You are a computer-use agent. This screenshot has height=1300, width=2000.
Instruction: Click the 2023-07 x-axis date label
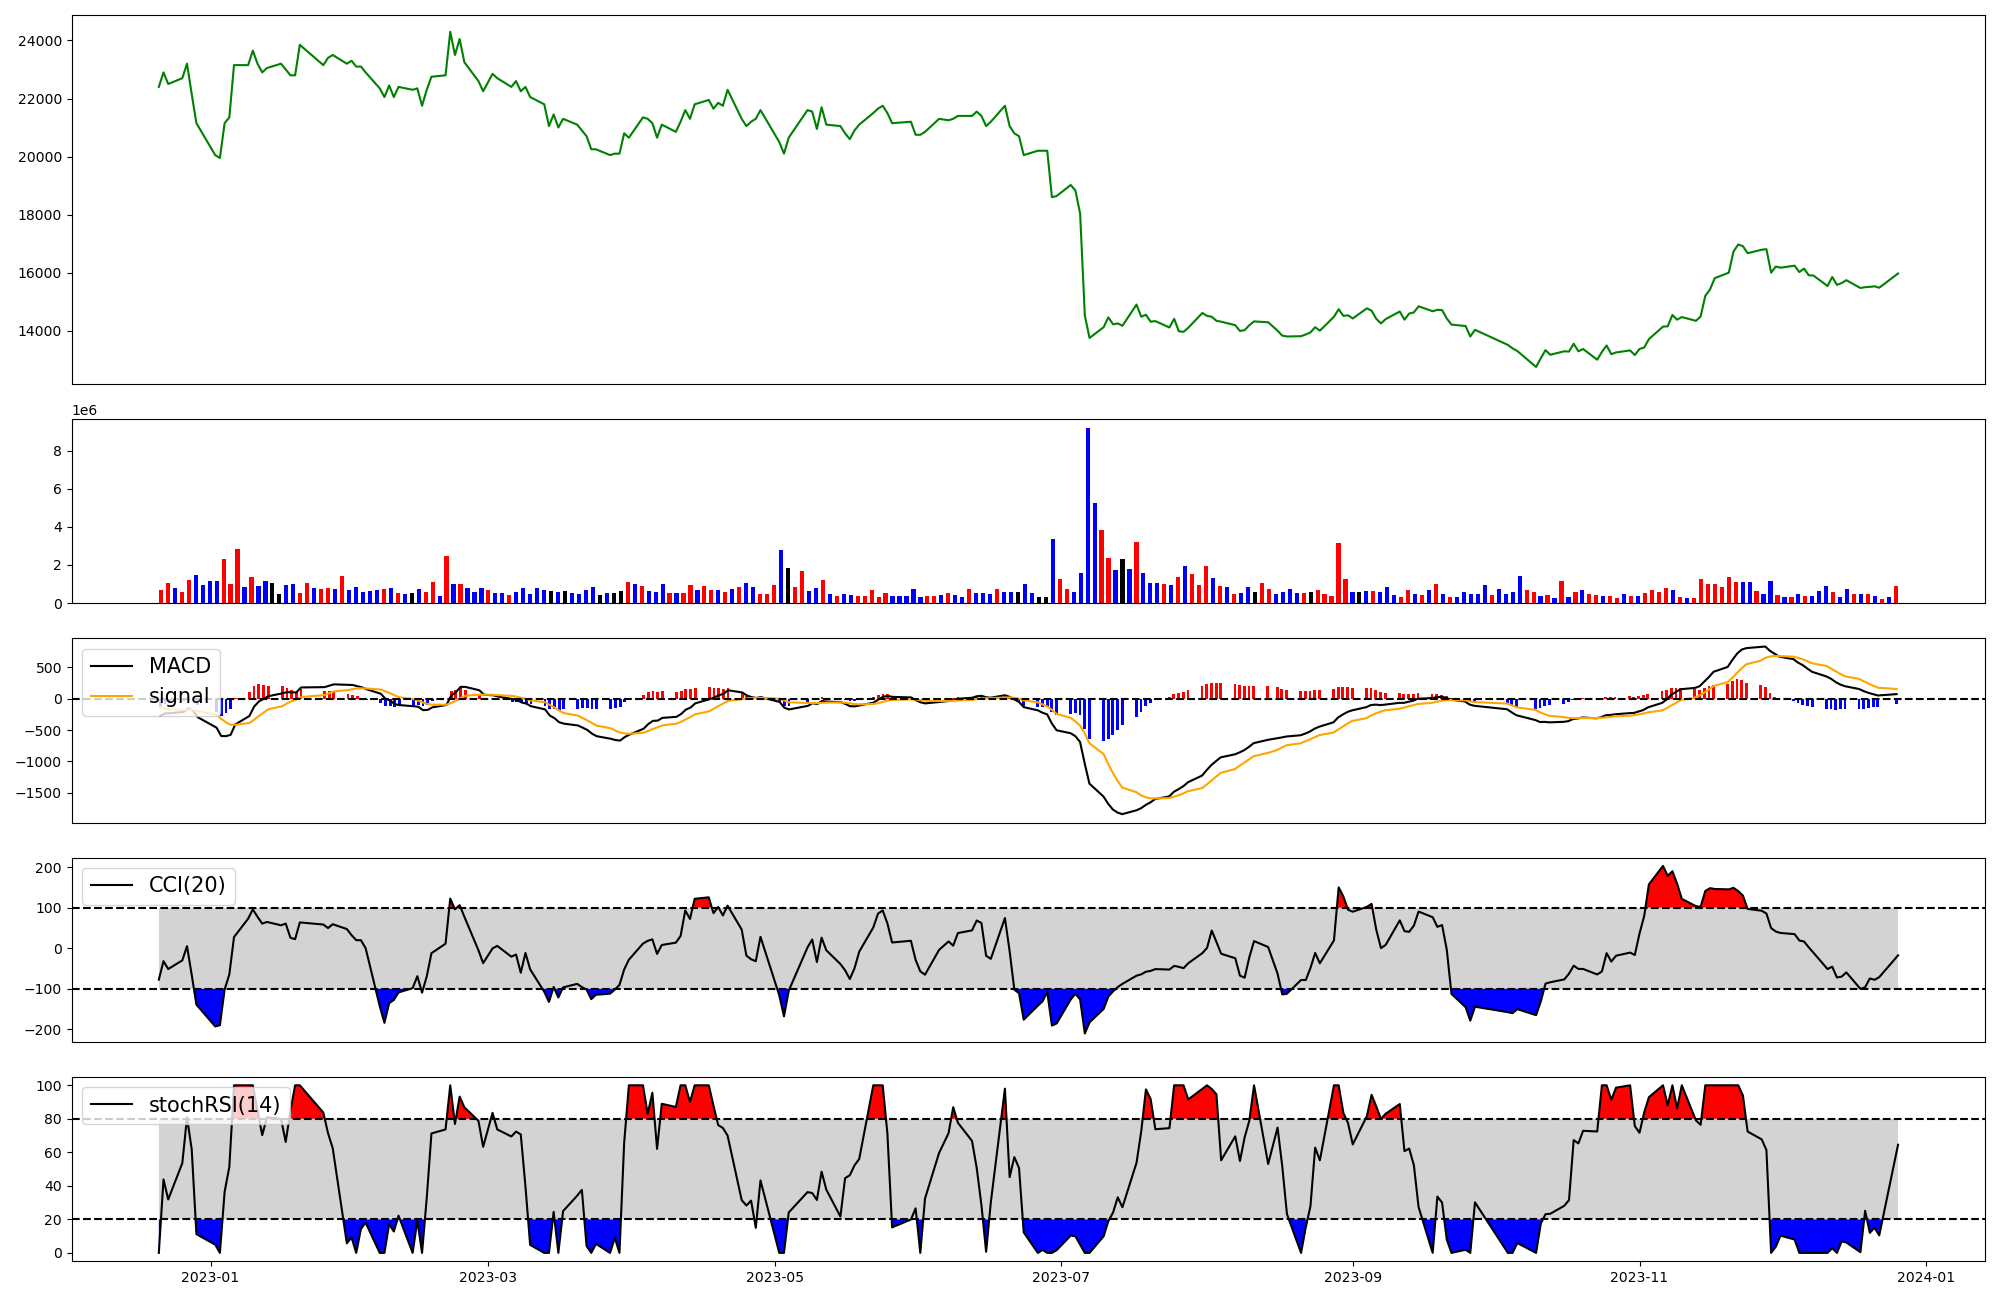pos(1061,1277)
